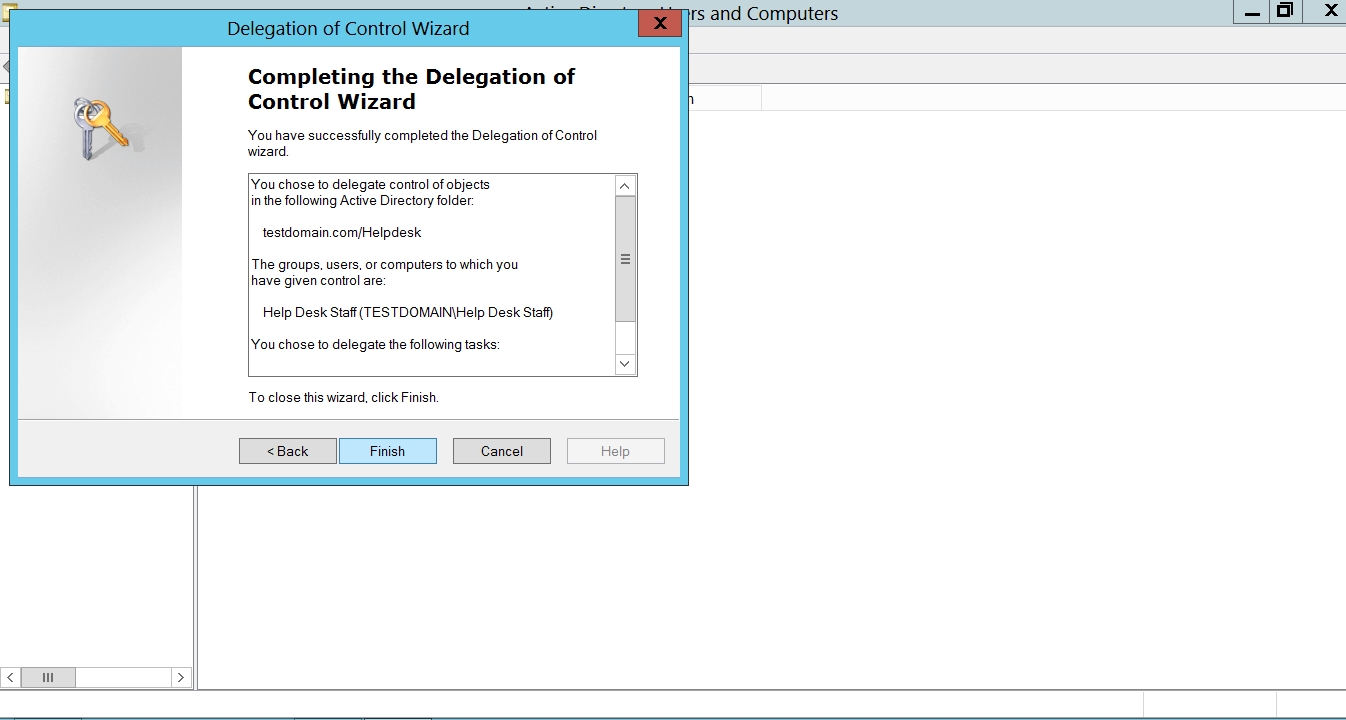Click the keys icon in the wizard banner
The width and height of the screenshot is (1346, 720).
point(100,127)
